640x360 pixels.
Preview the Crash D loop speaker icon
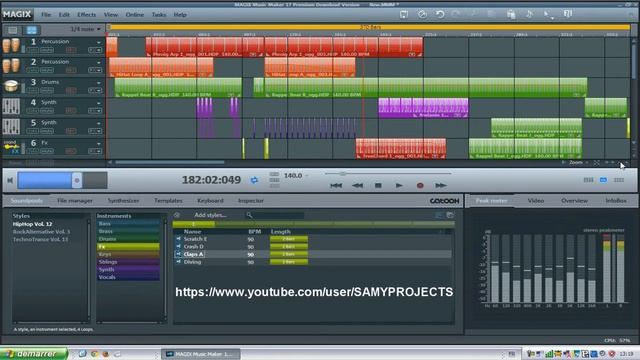click(x=178, y=247)
